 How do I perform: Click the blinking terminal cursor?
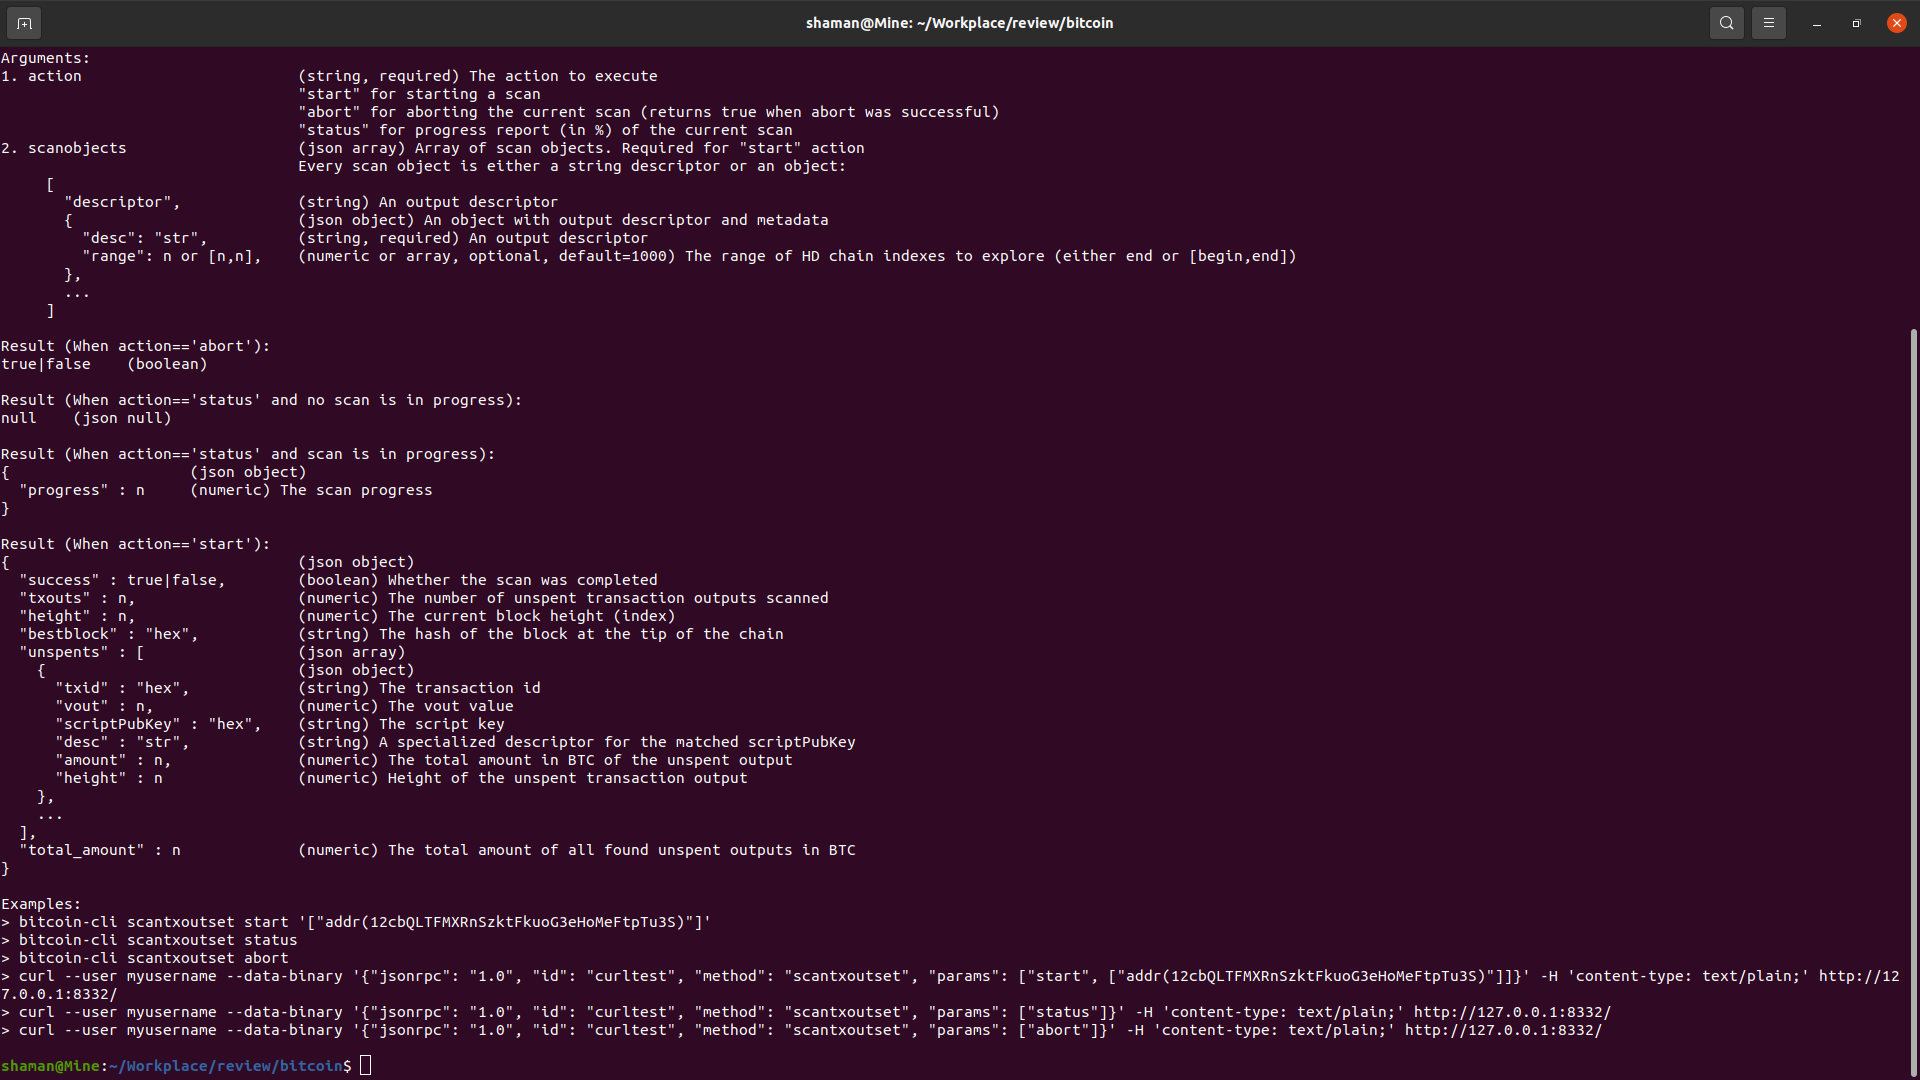click(365, 1065)
